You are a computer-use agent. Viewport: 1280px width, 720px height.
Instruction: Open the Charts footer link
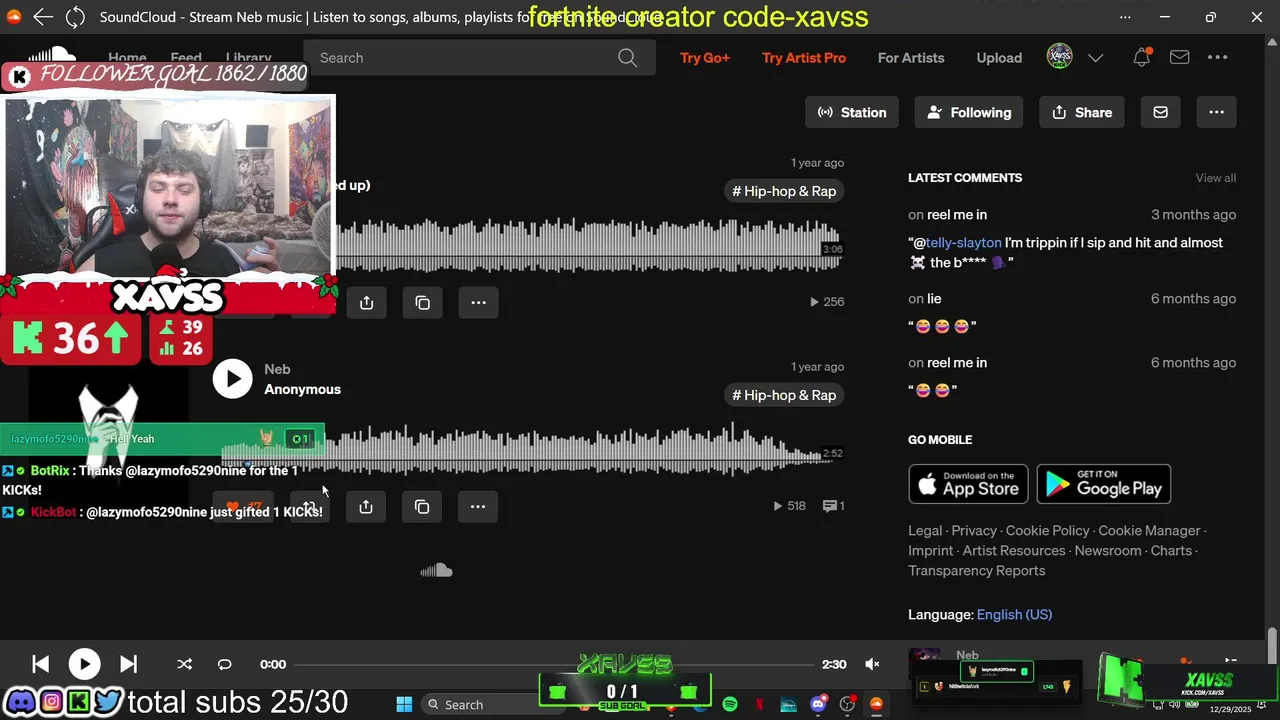point(1171,551)
